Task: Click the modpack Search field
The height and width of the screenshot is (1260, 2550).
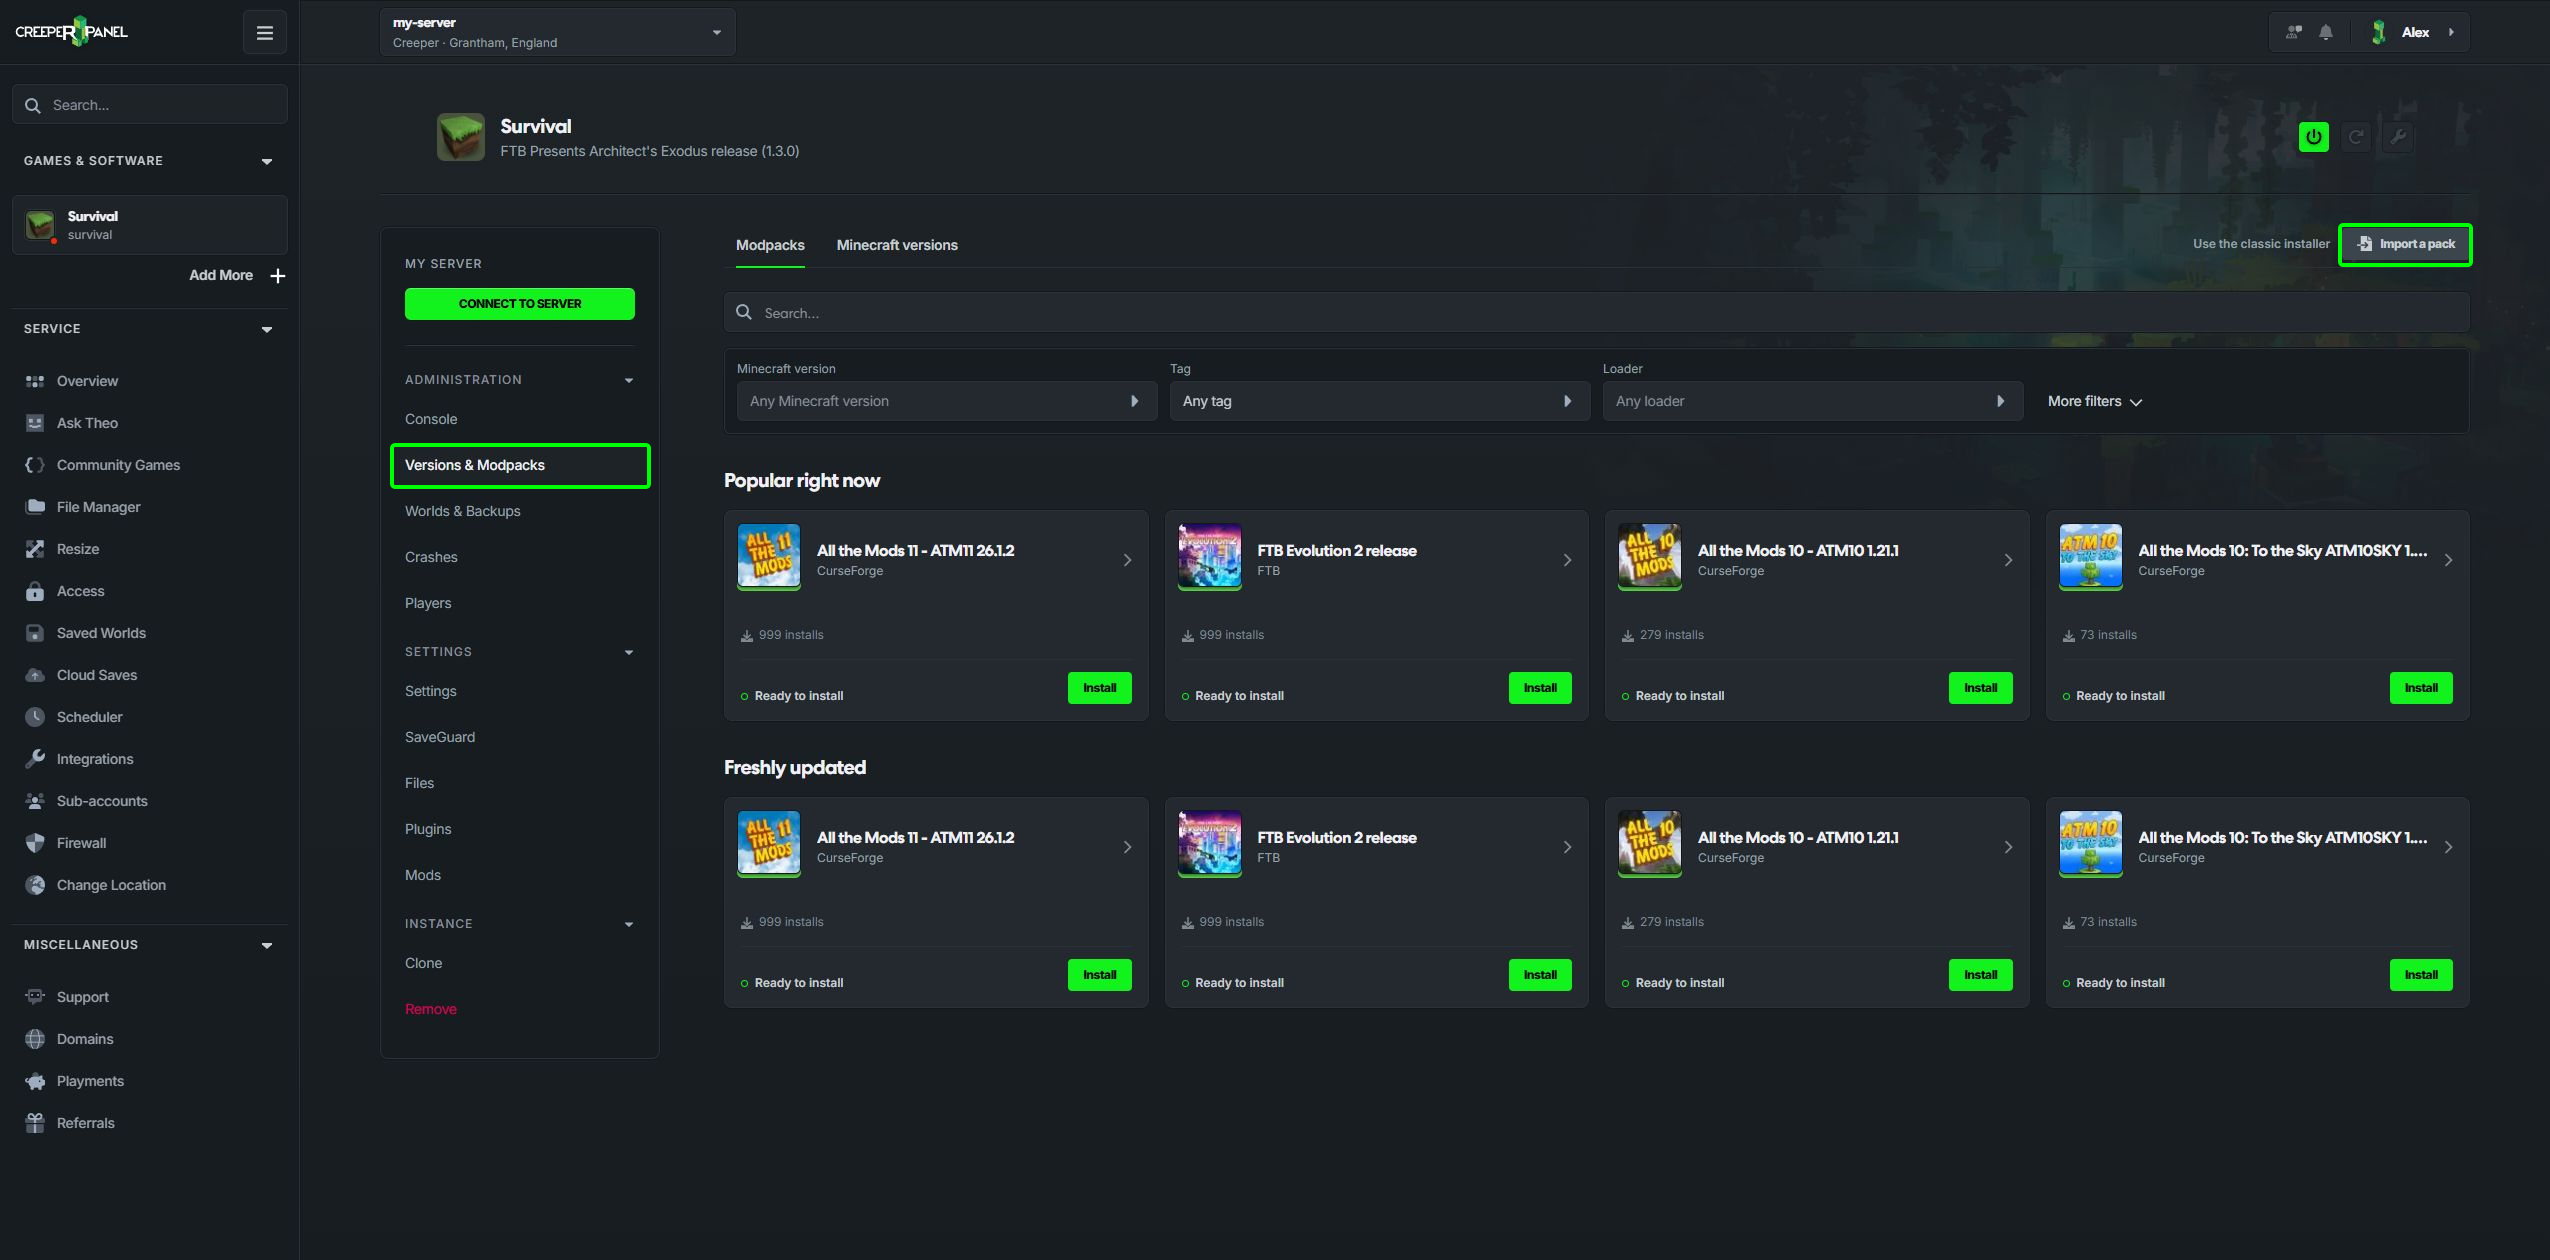Action: (1597, 313)
